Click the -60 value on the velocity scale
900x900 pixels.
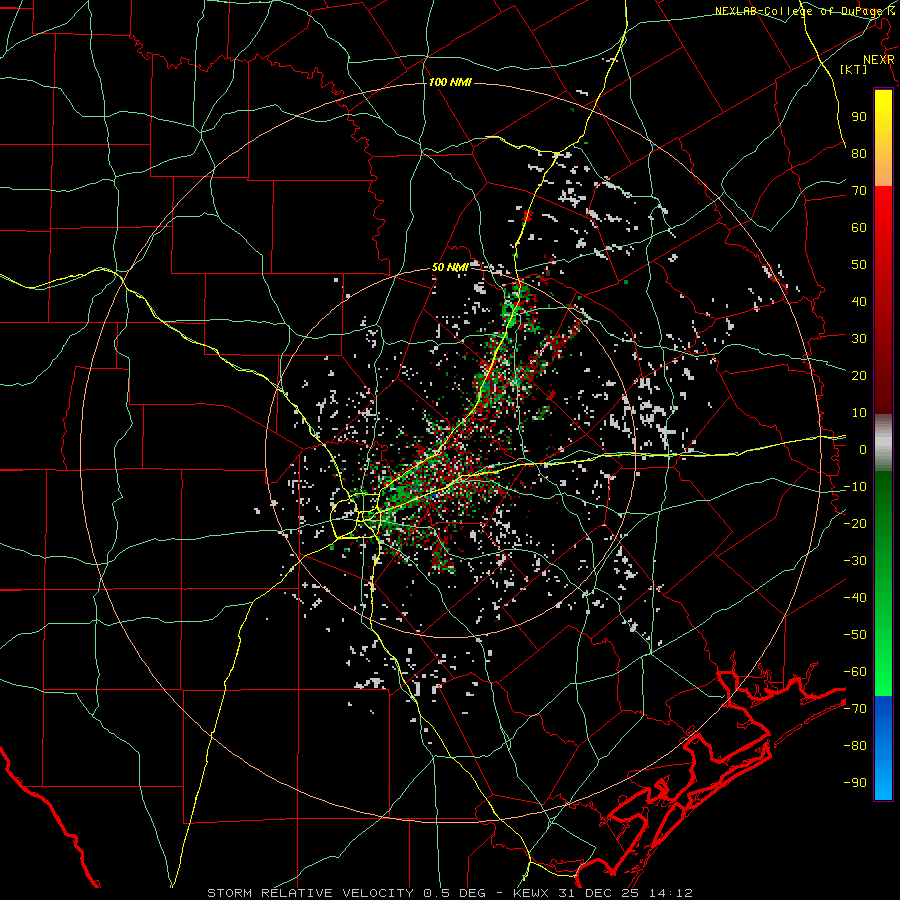pyautogui.click(x=855, y=672)
